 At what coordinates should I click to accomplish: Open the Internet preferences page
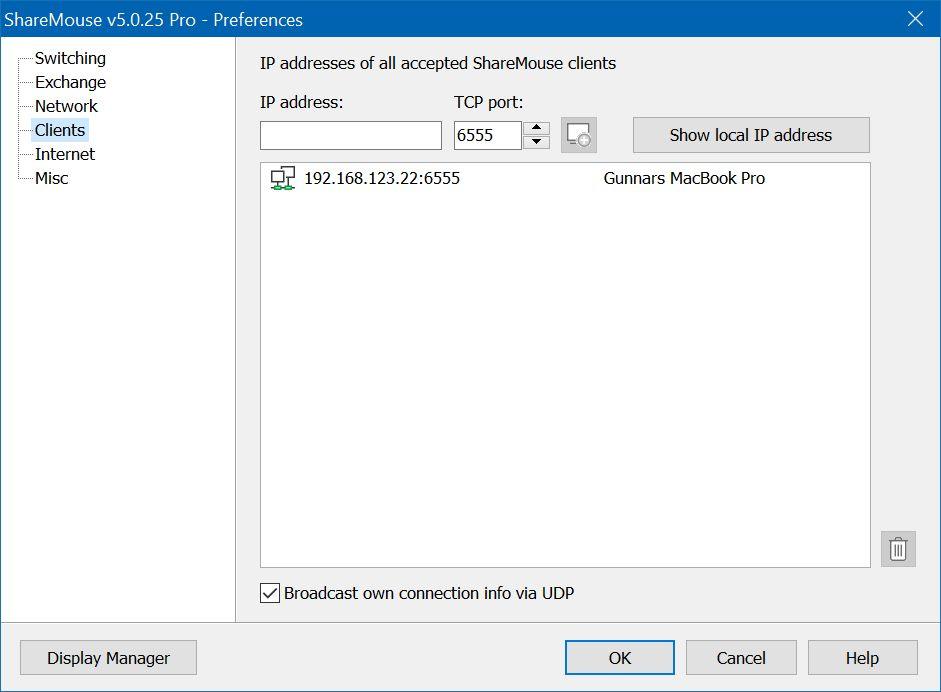point(65,154)
